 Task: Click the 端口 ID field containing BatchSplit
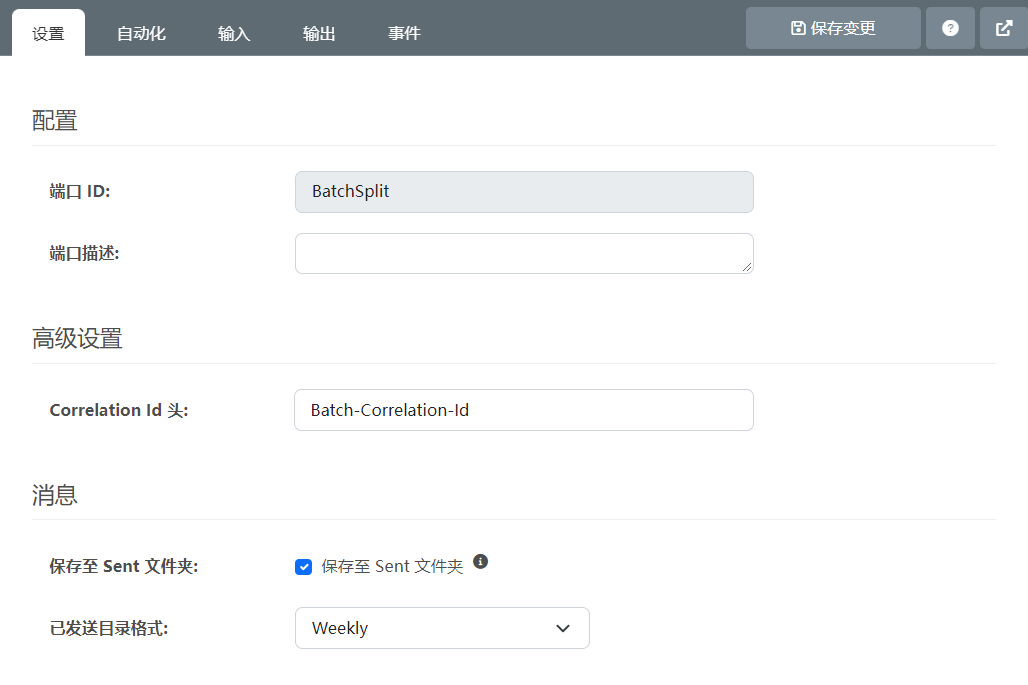click(x=524, y=192)
